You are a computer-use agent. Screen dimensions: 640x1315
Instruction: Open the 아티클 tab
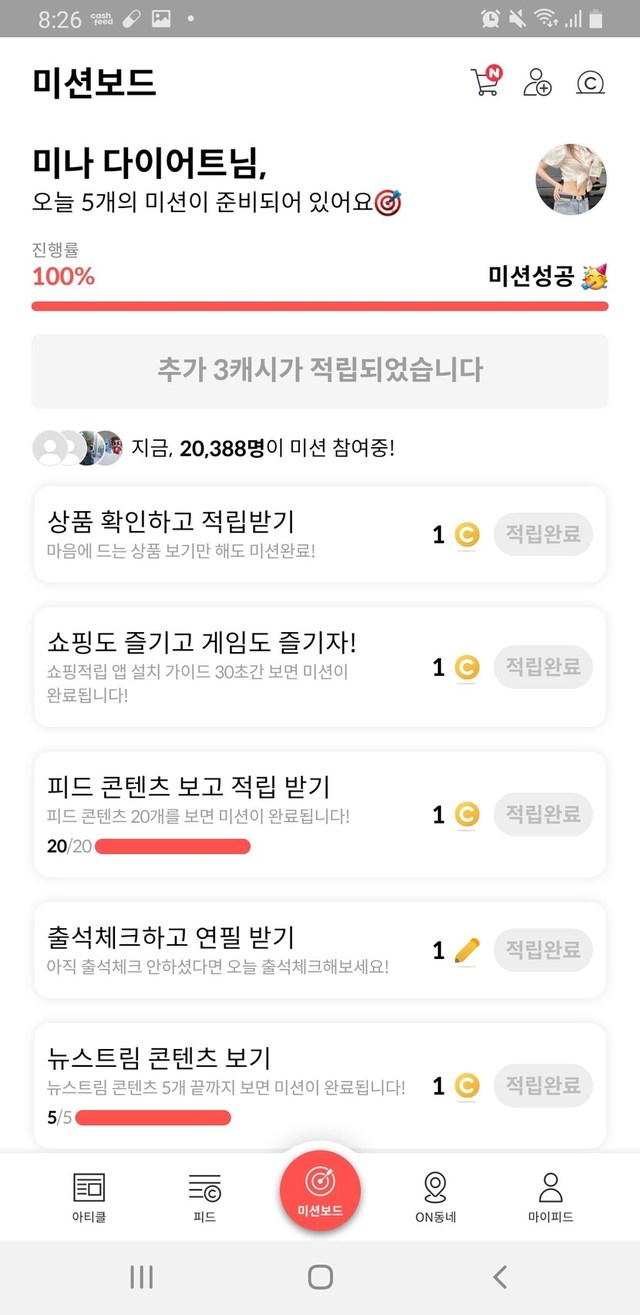tap(89, 1197)
